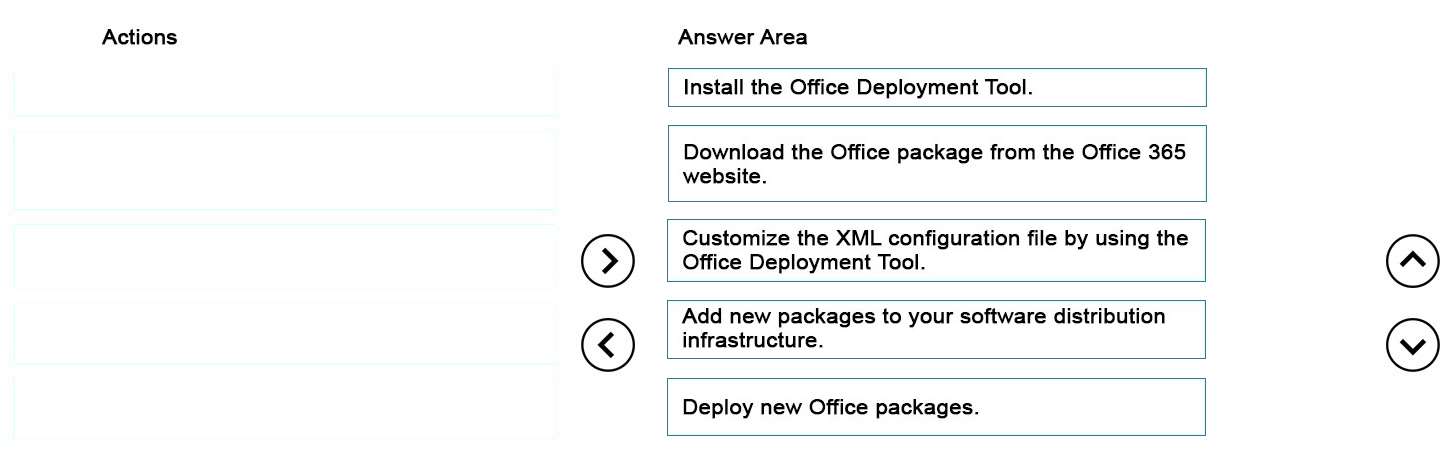Click the word 'infrastructure.' in the packages step
Viewport: 1448px width, 462px height.
pos(753,340)
